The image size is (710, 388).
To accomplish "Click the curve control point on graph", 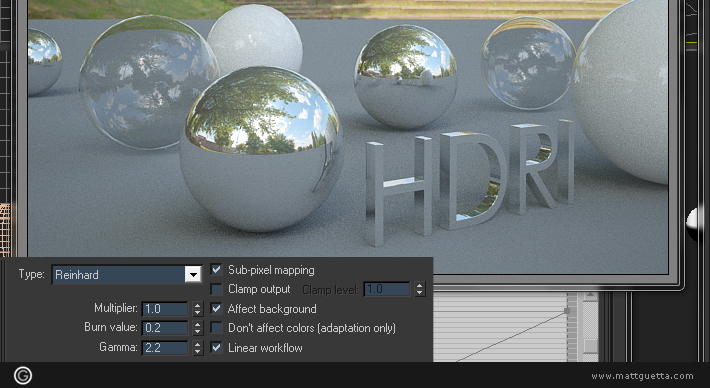I will pyautogui.click(x=566, y=311).
